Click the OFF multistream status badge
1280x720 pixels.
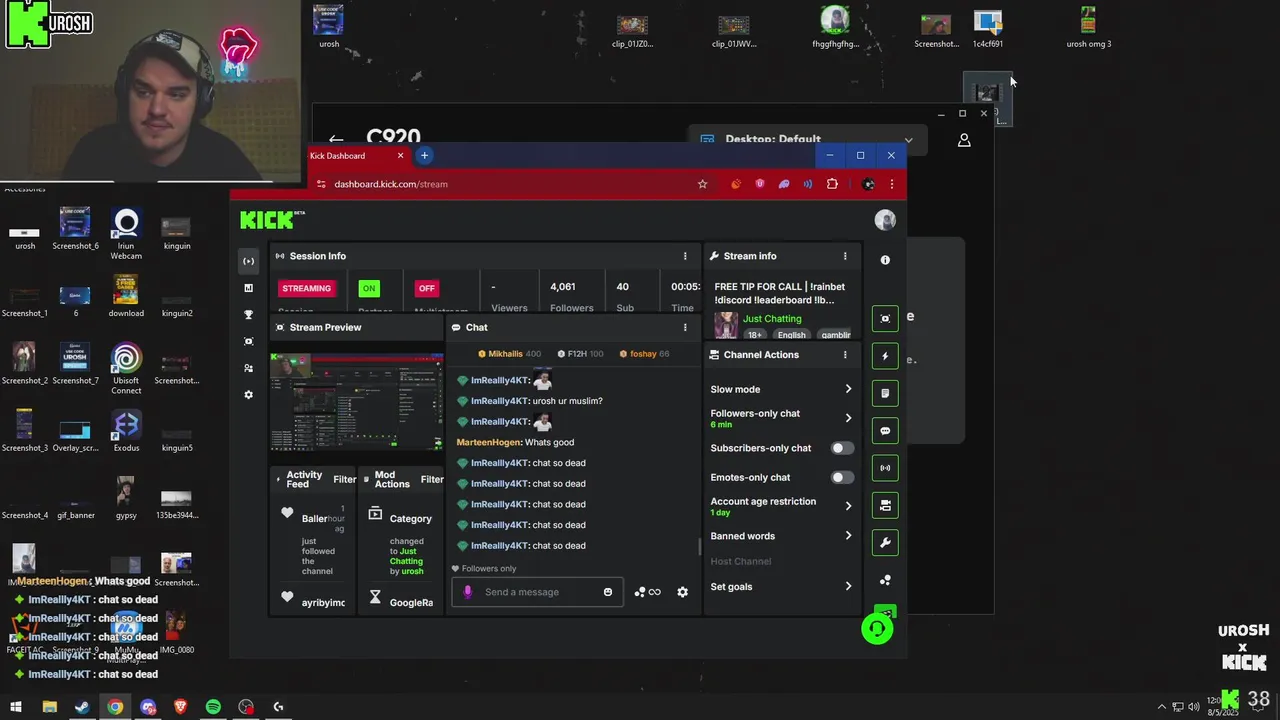tap(427, 288)
